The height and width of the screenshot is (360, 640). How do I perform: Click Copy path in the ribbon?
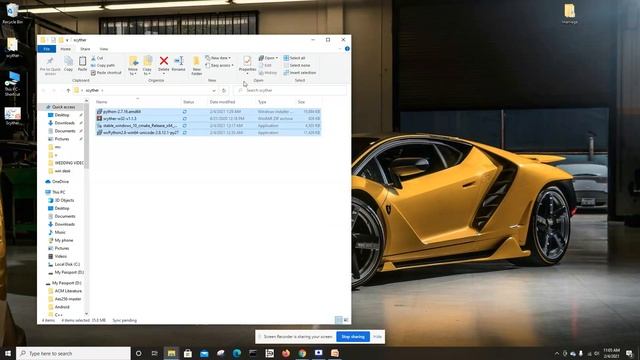click(103, 65)
